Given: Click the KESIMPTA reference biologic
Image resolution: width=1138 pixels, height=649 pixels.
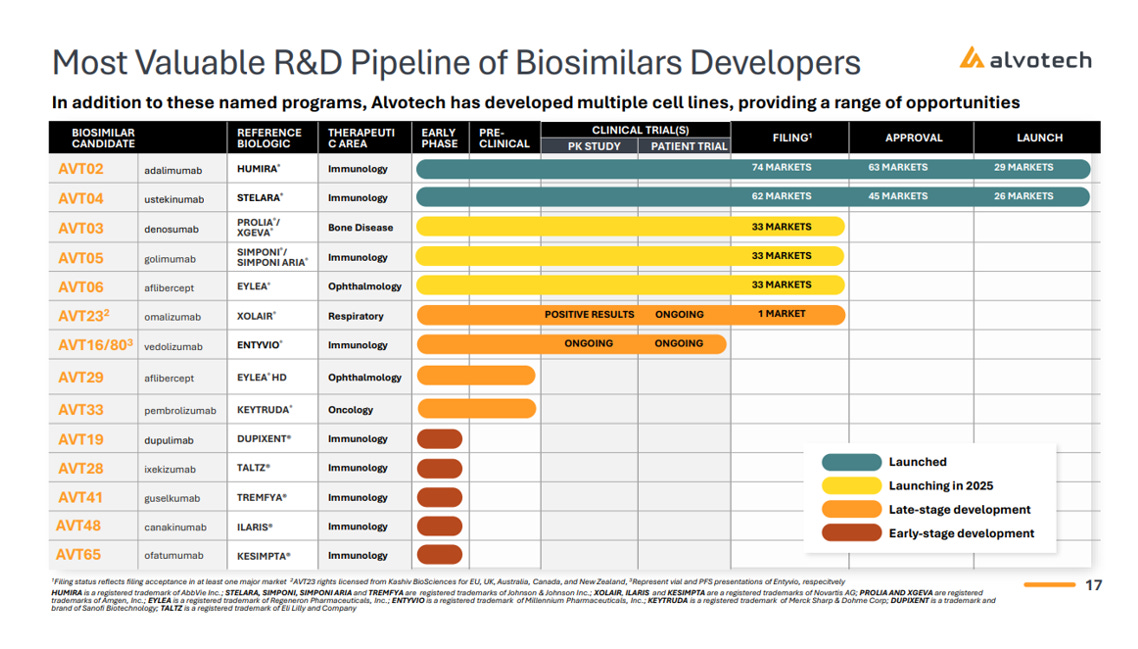Looking at the screenshot, I should pos(264,556).
